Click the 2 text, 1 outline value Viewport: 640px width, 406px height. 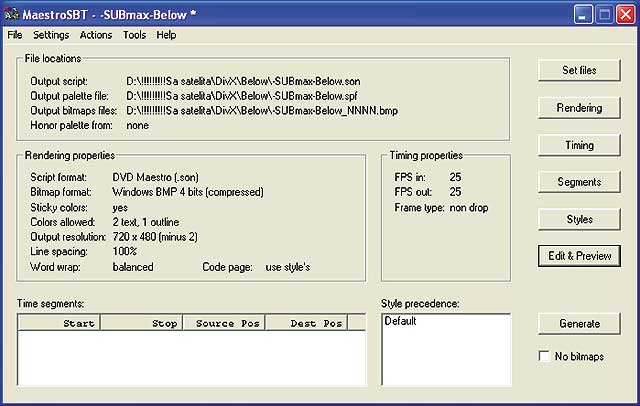click(x=146, y=222)
